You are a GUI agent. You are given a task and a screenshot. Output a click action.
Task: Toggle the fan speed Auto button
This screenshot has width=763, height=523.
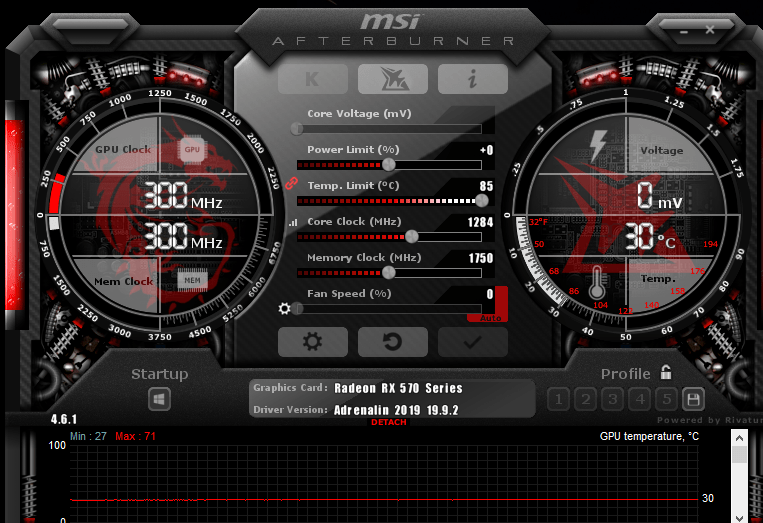coord(490,318)
